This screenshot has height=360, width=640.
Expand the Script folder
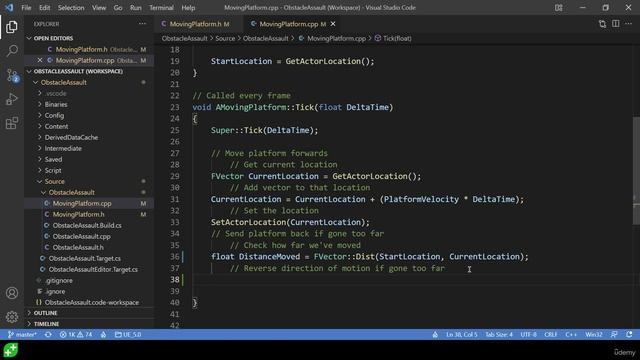coord(53,171)
